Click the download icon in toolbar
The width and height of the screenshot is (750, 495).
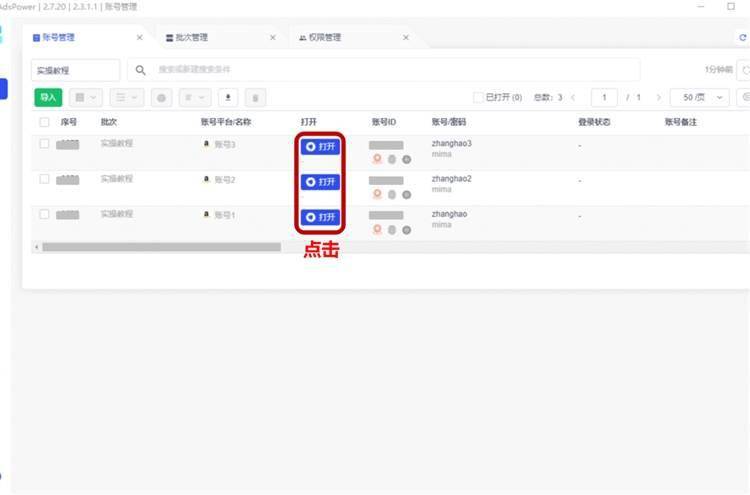pyautogui.click(x=228, y=97)
